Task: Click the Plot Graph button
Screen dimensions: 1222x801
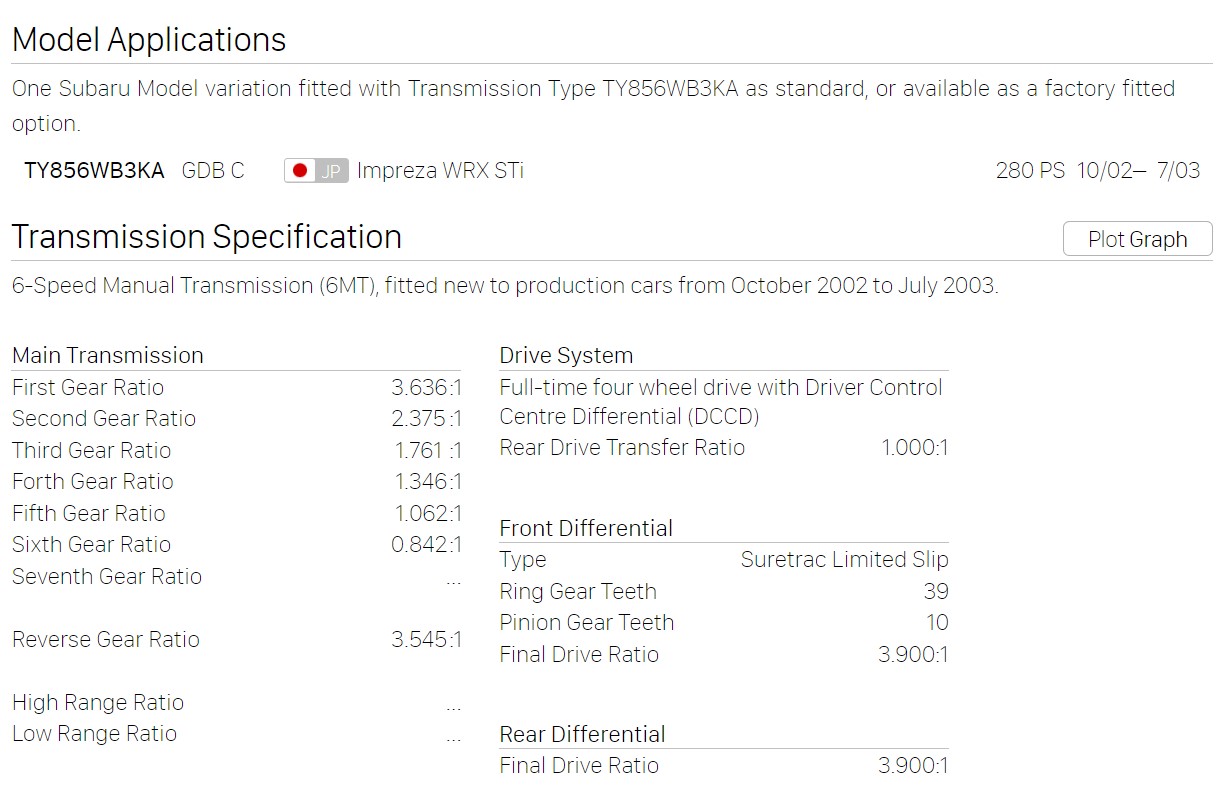Action: [x=1137, y=239]
